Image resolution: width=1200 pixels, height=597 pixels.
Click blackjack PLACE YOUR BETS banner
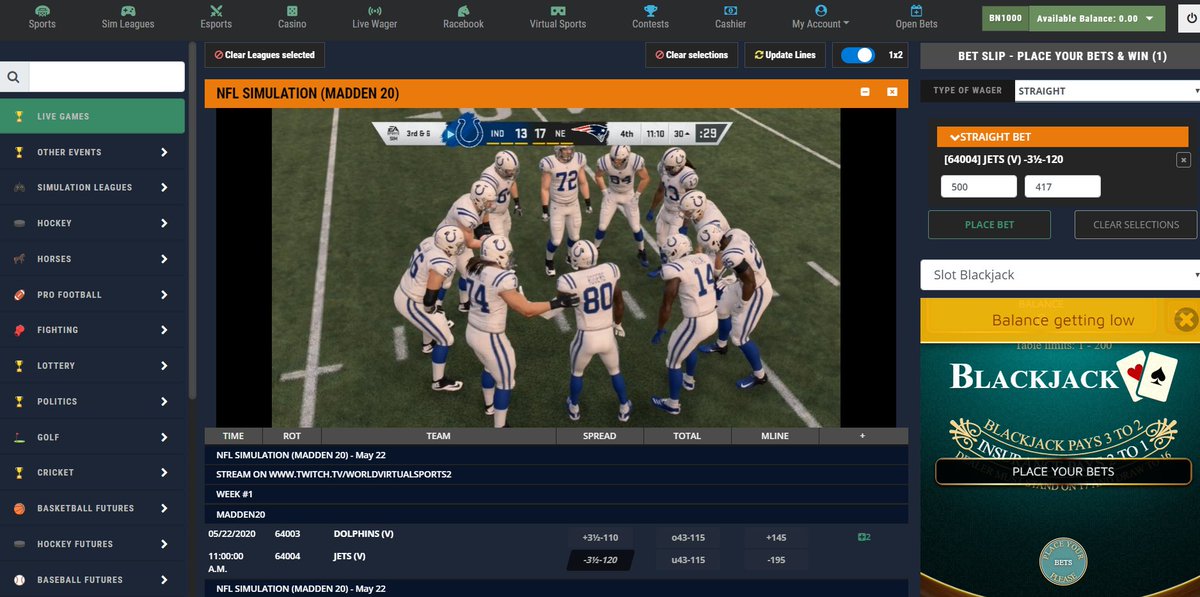[1062, 471]
